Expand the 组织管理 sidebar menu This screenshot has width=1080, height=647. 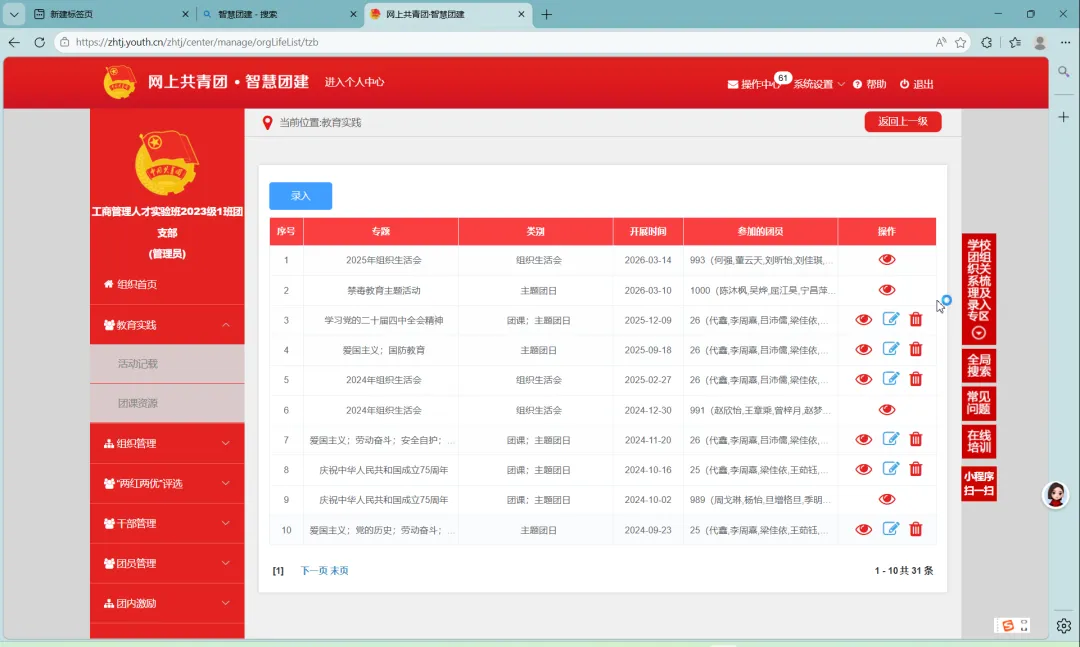tap(167, 443)
